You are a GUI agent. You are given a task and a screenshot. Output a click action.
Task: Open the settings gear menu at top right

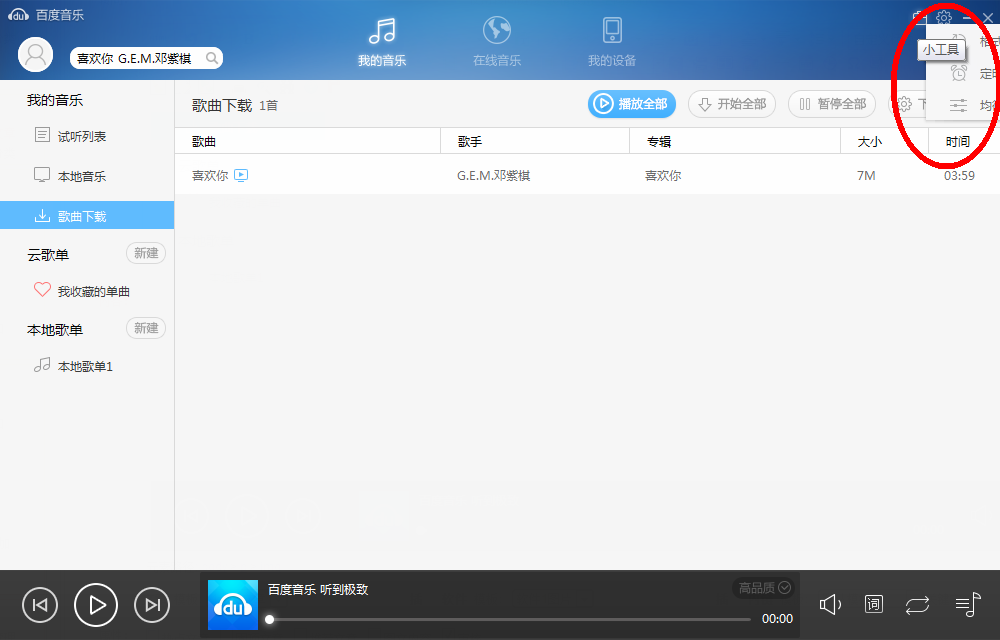[x=944, y=17]
